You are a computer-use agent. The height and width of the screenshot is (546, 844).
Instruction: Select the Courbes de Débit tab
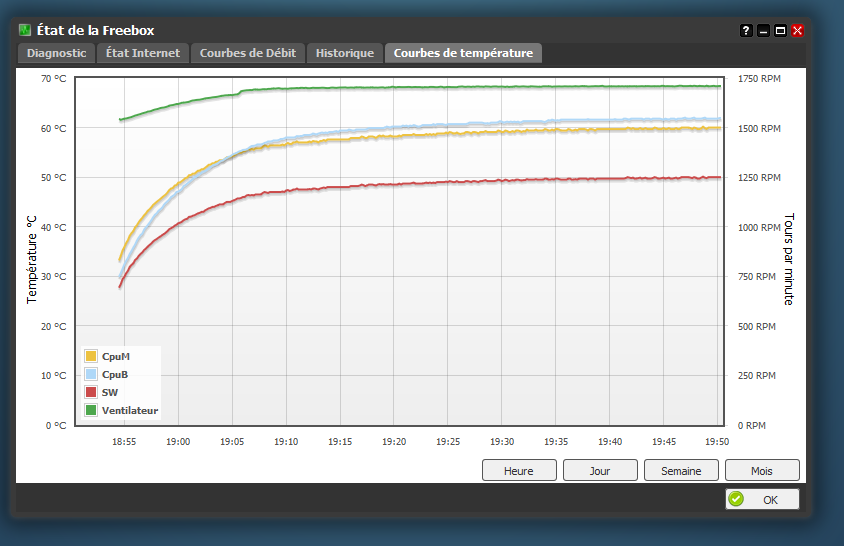coord(247,53)
